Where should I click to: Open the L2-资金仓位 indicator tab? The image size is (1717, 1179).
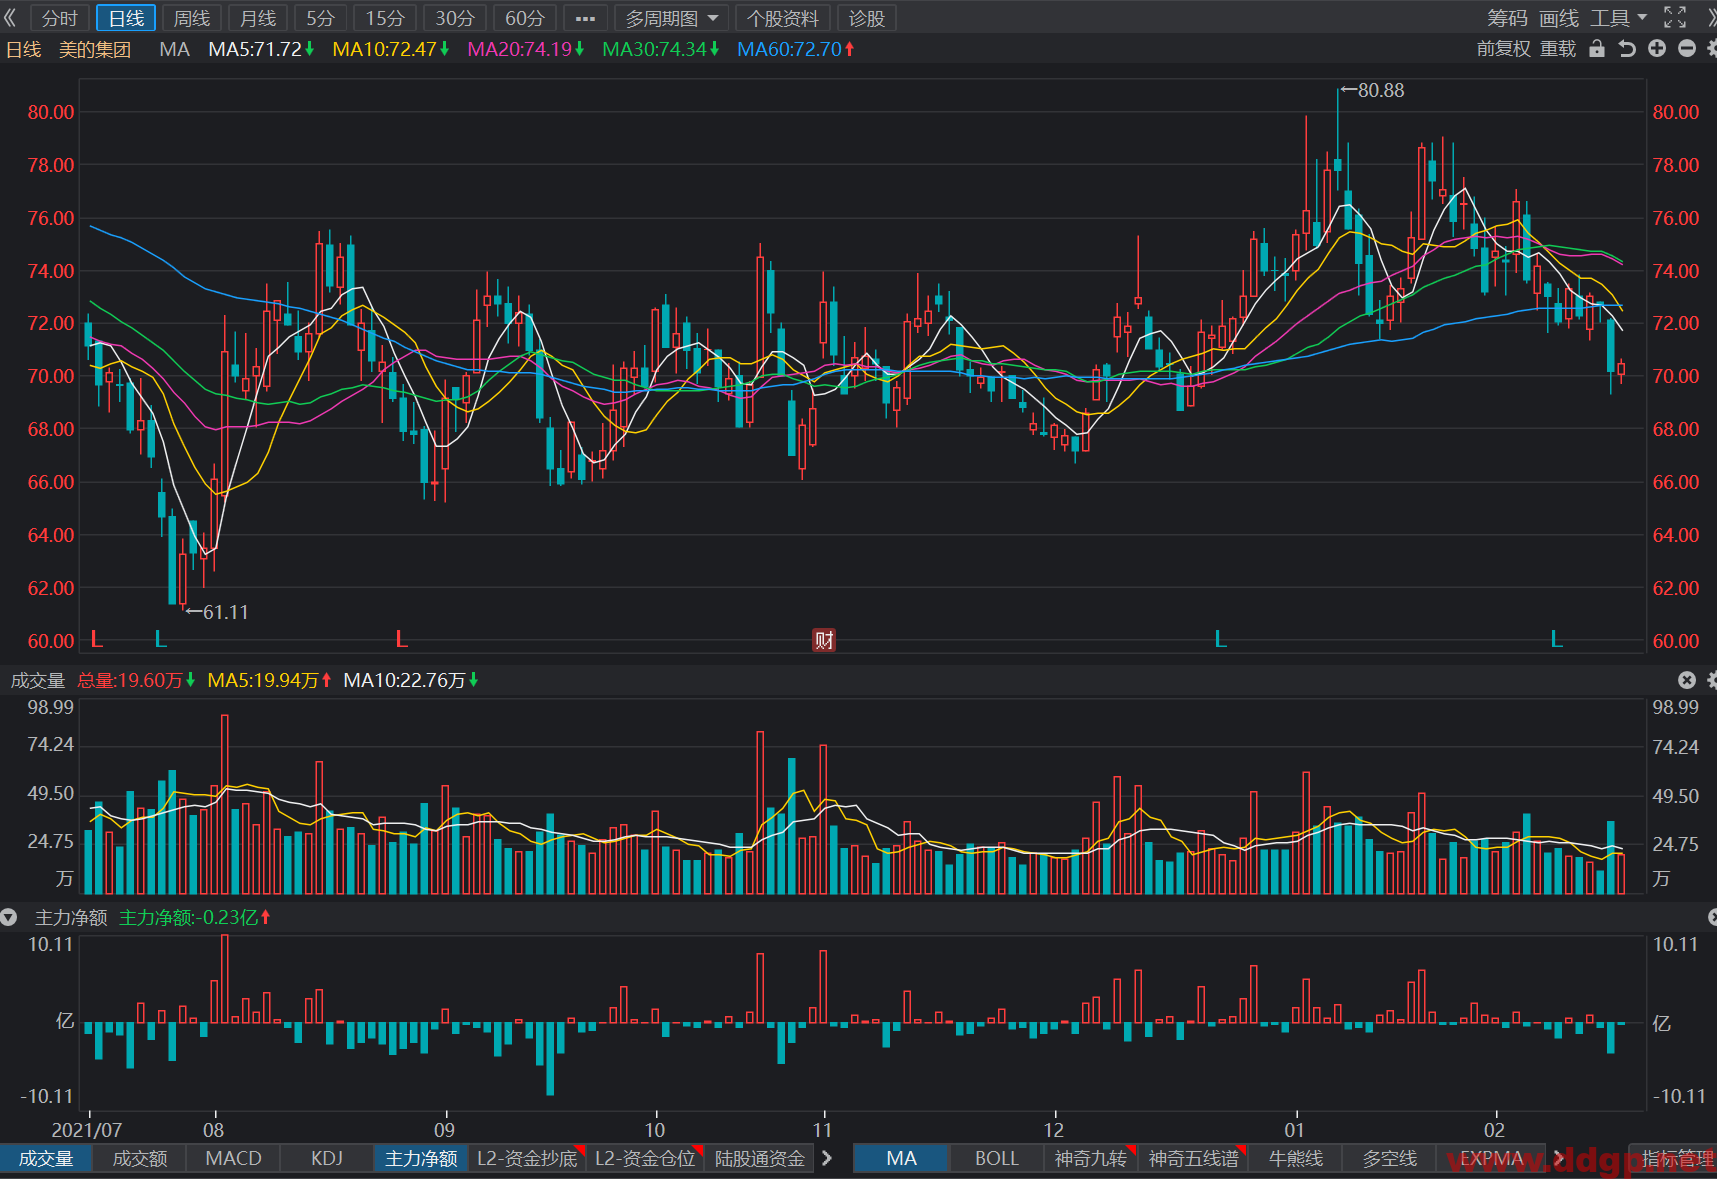pos(645,1158)
